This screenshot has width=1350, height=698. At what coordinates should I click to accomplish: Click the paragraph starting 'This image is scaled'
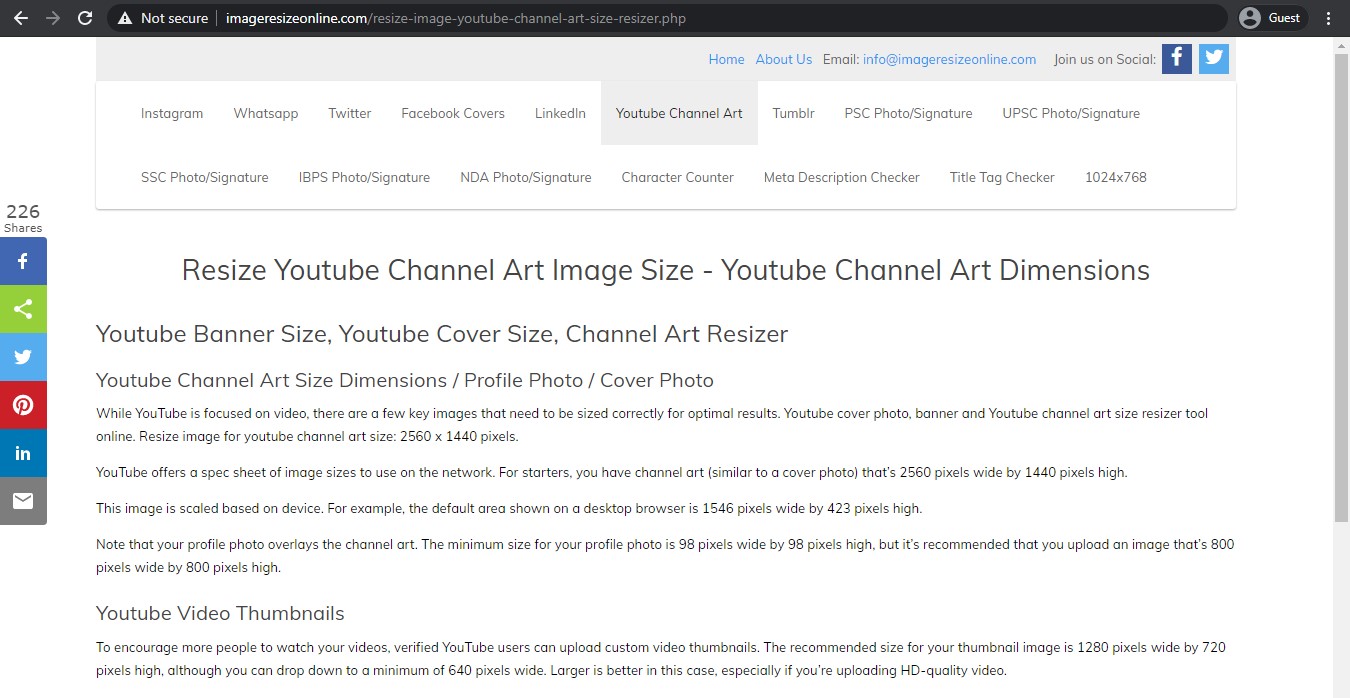(x=509, y=508)
